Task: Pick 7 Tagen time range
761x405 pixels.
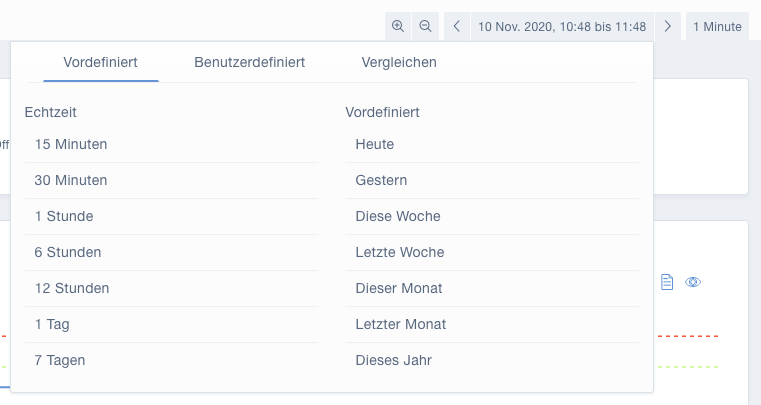Action: point(171,360)
